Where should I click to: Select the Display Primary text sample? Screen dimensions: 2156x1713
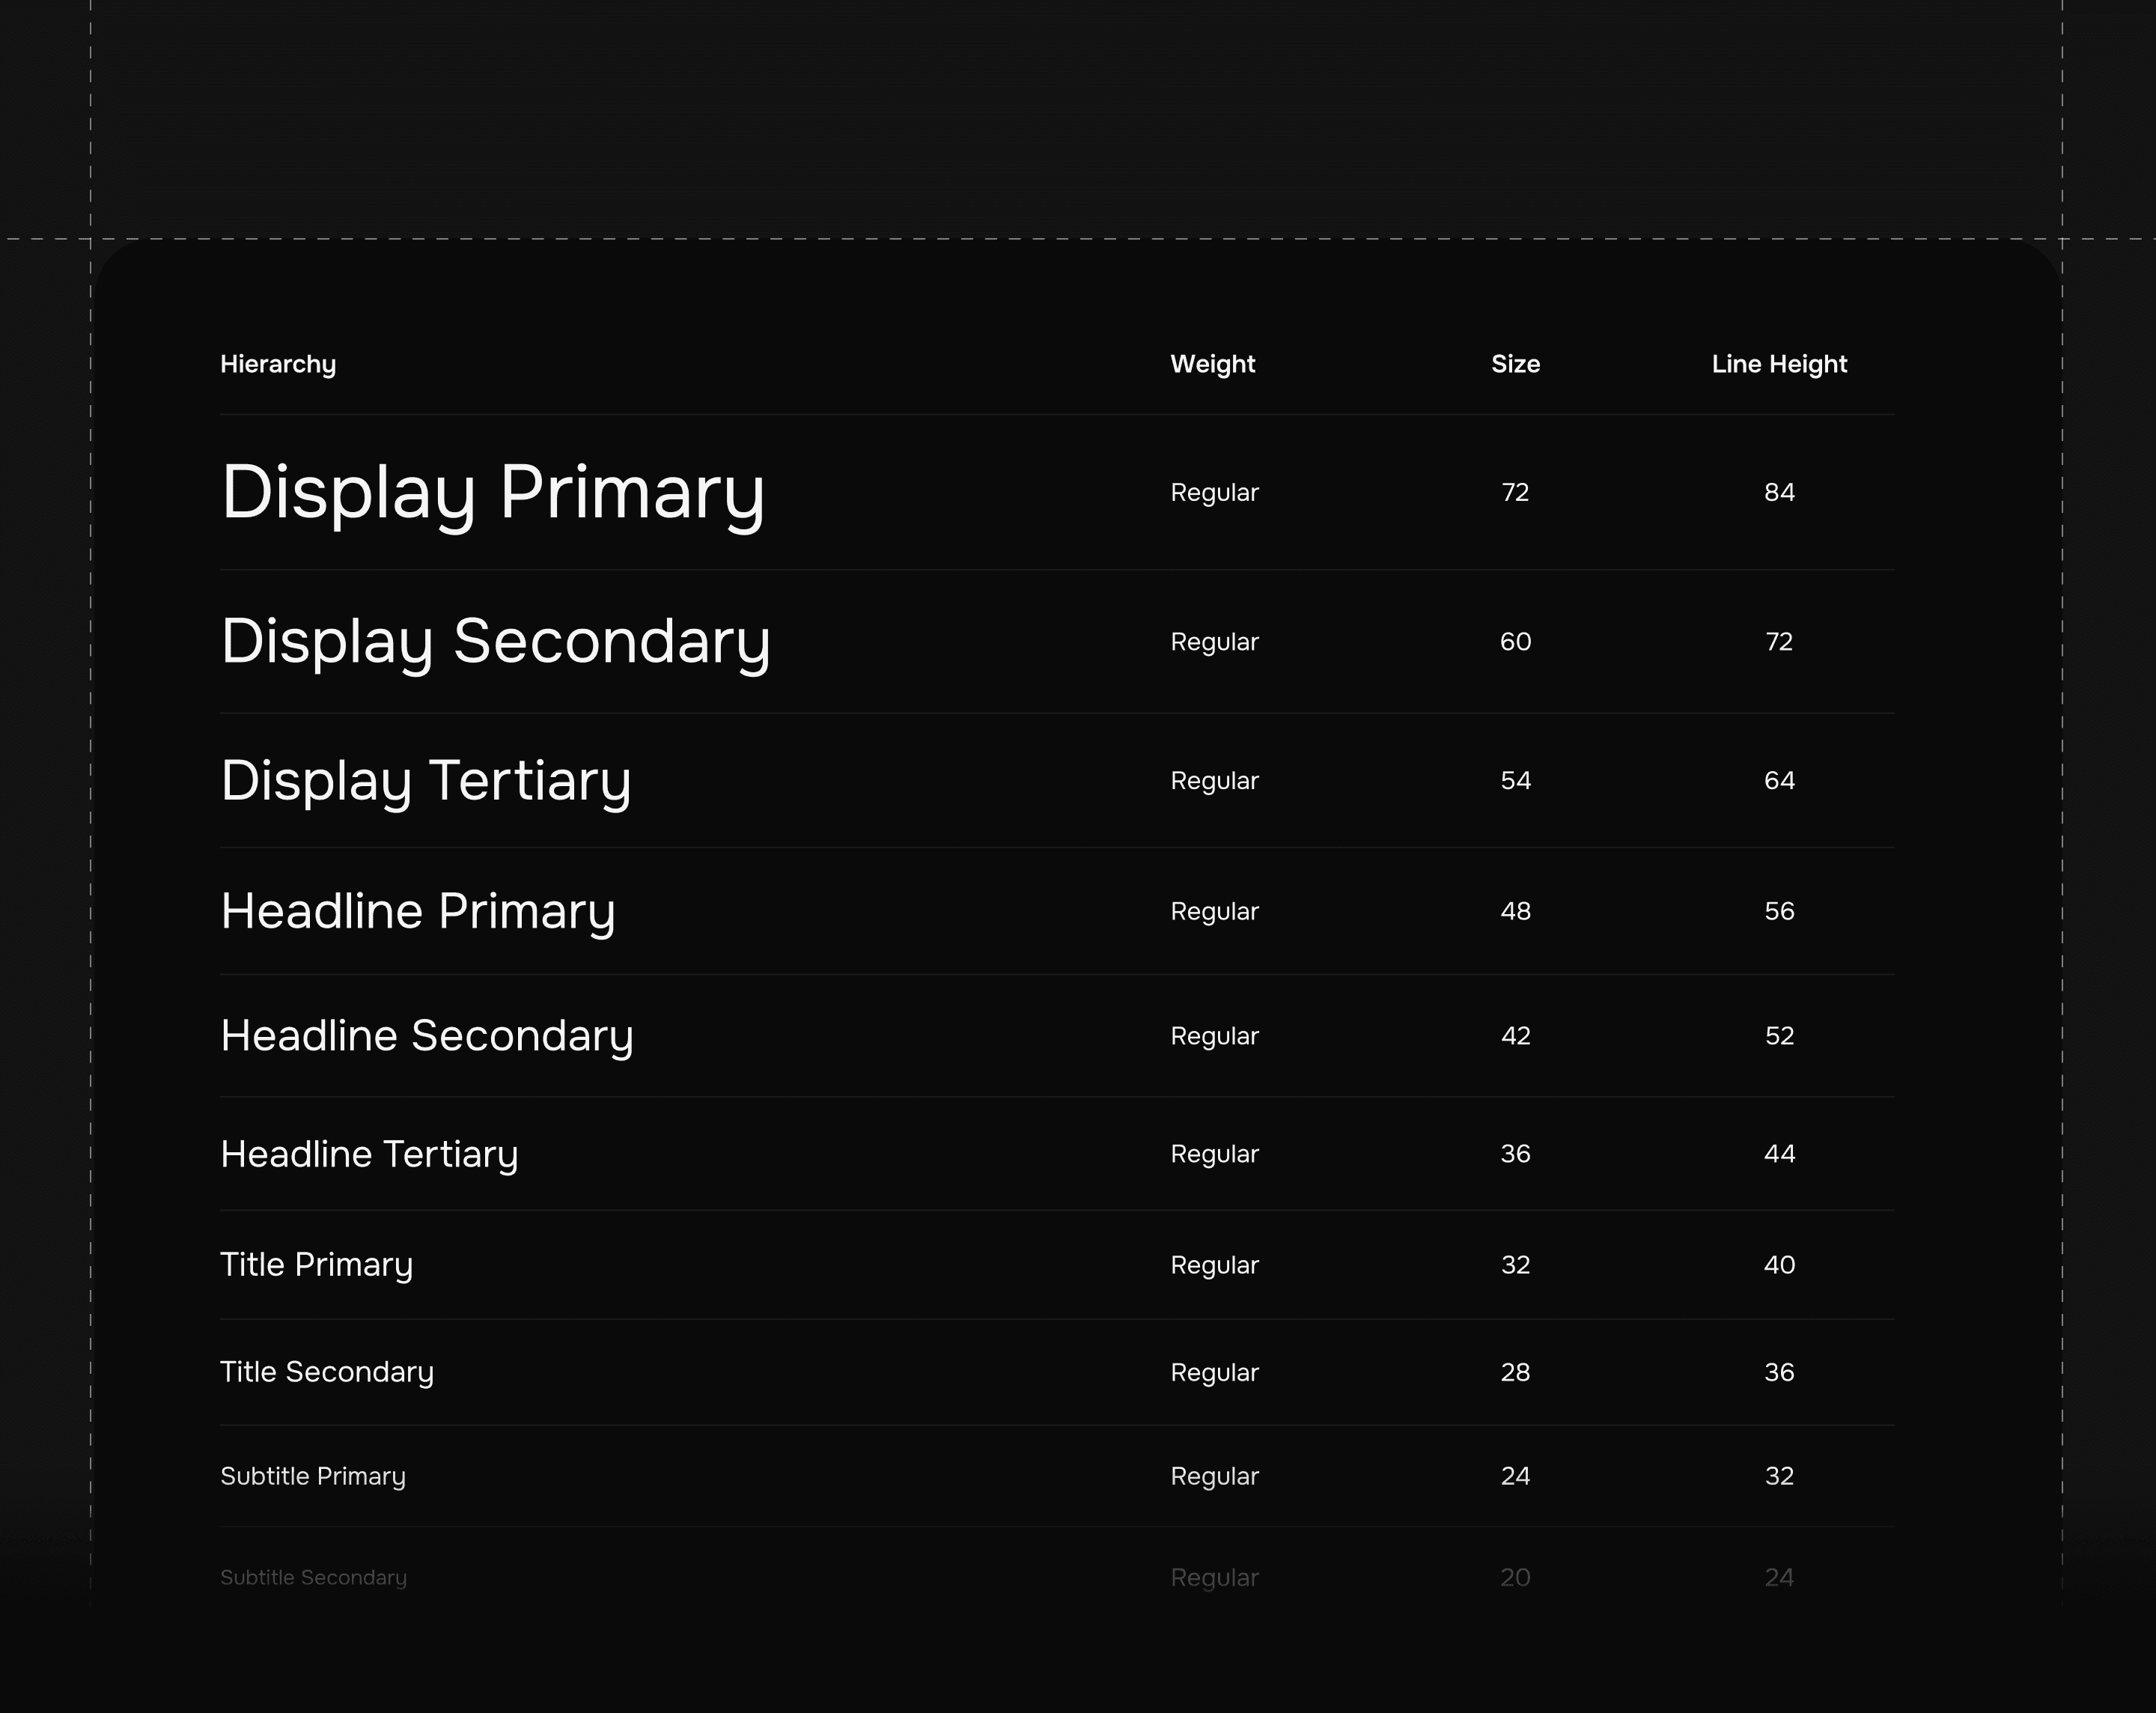coord(493,493)
